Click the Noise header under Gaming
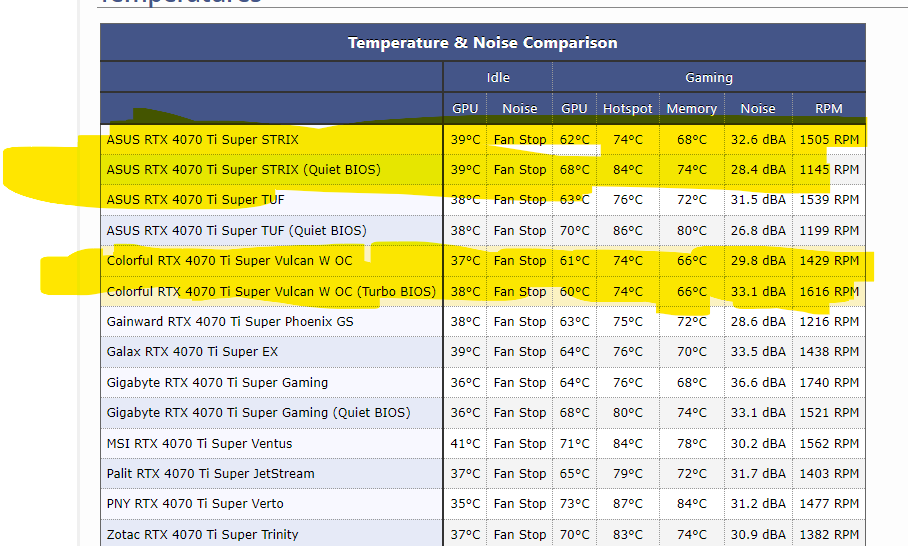 tap(757, 109)
